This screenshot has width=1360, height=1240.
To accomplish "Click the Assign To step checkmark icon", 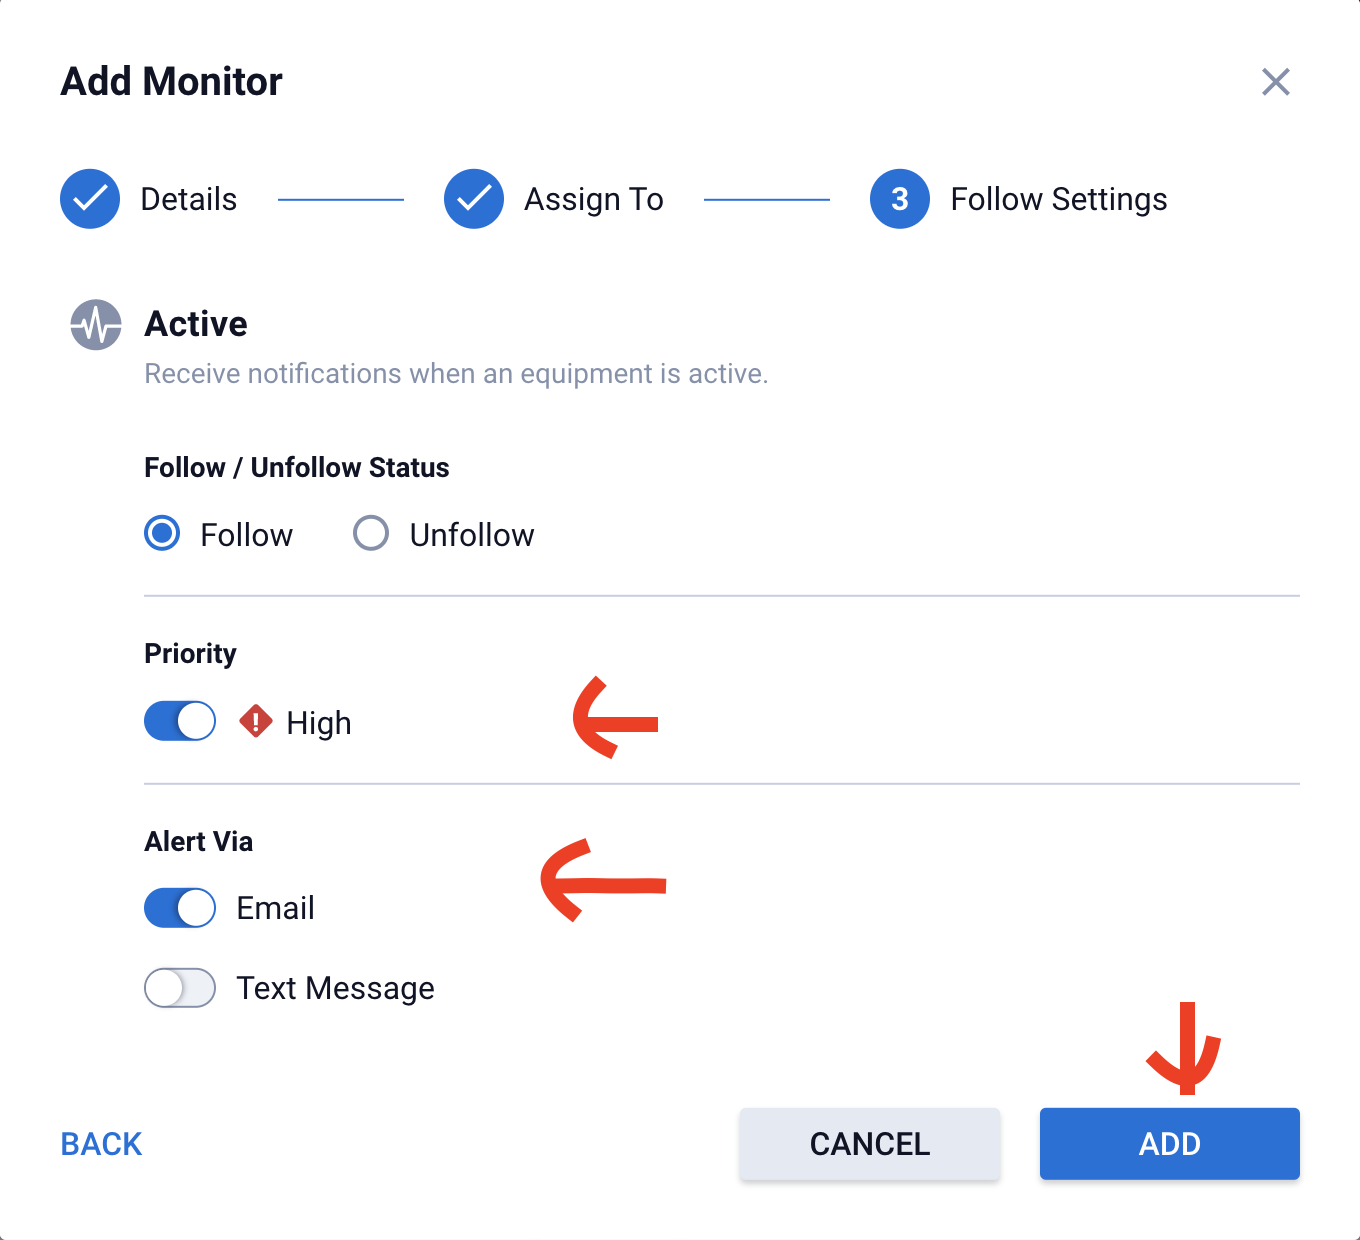I will tap(474, 199).
